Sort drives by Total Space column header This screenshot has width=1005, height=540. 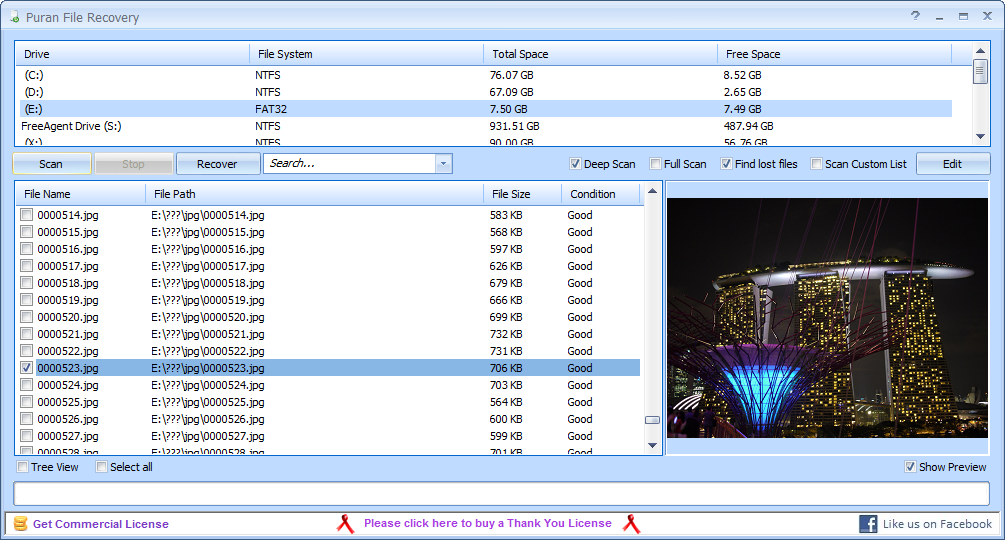(600, 54)
